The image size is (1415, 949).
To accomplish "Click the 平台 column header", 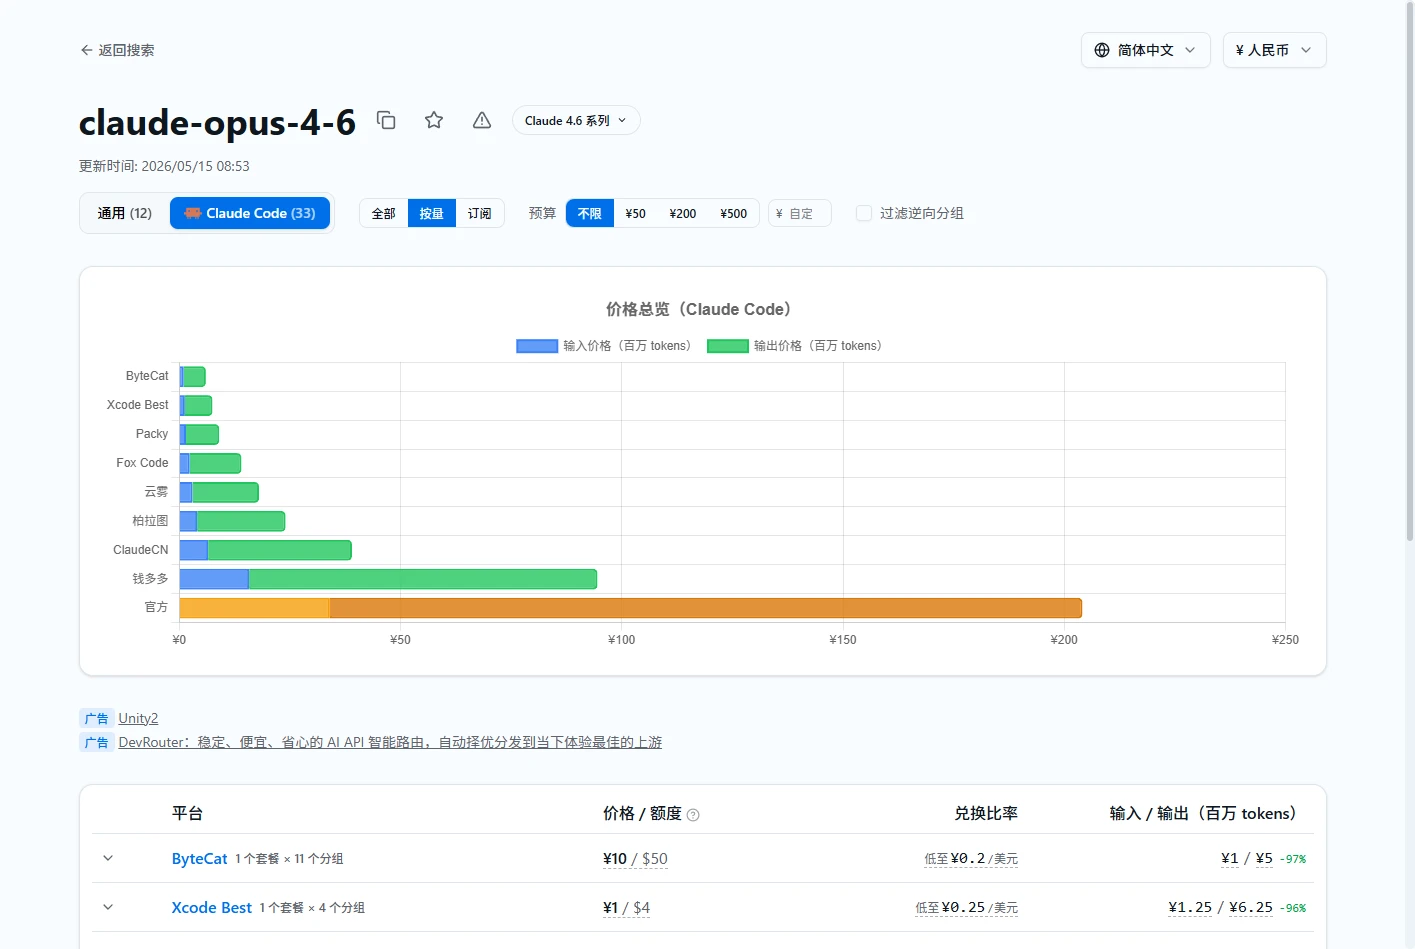I will click(187, 813).
